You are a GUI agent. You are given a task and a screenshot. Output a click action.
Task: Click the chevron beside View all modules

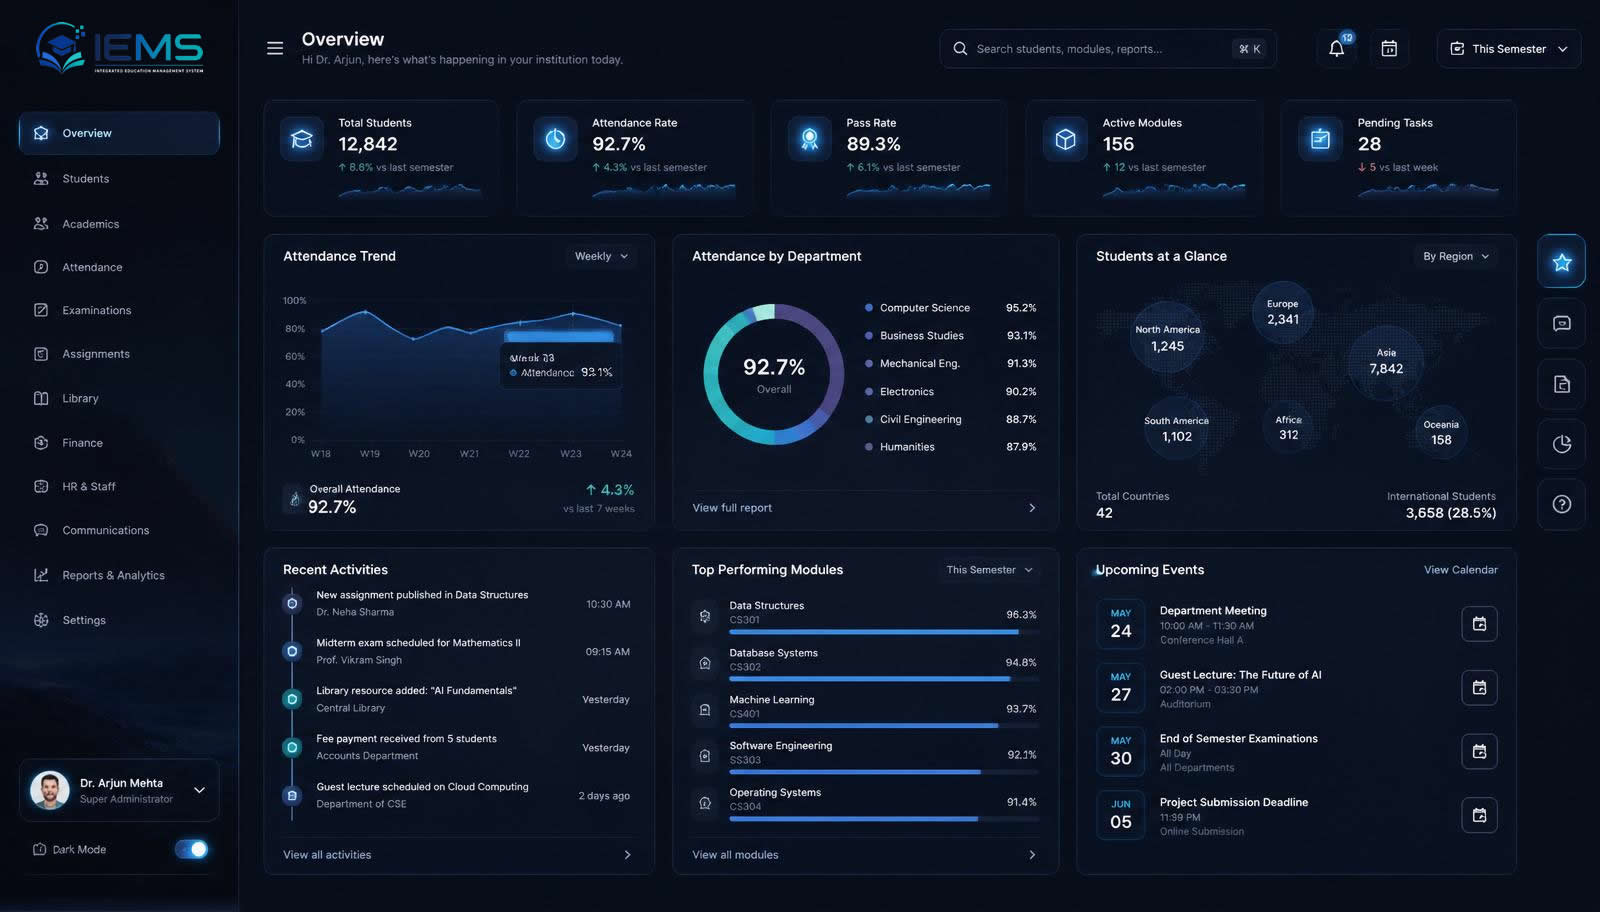point(1032,855)
